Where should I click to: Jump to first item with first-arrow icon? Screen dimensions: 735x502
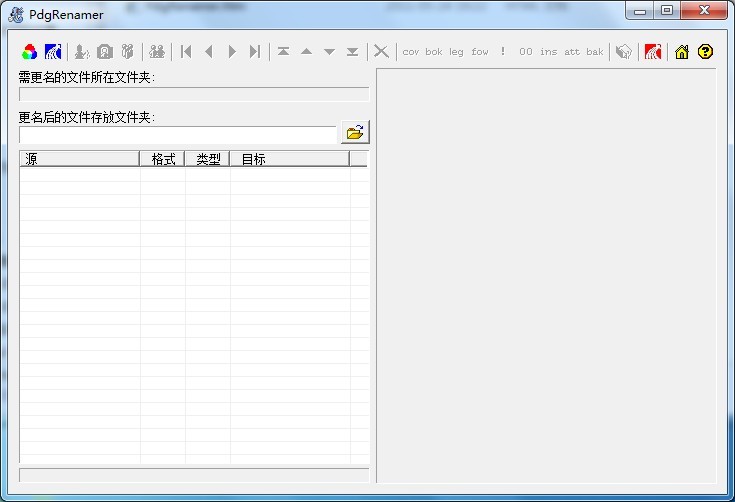click(186, 52)
